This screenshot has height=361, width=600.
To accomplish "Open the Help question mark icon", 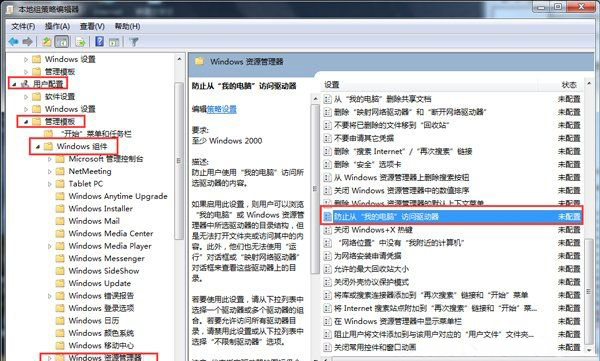I will pos(99,41).
